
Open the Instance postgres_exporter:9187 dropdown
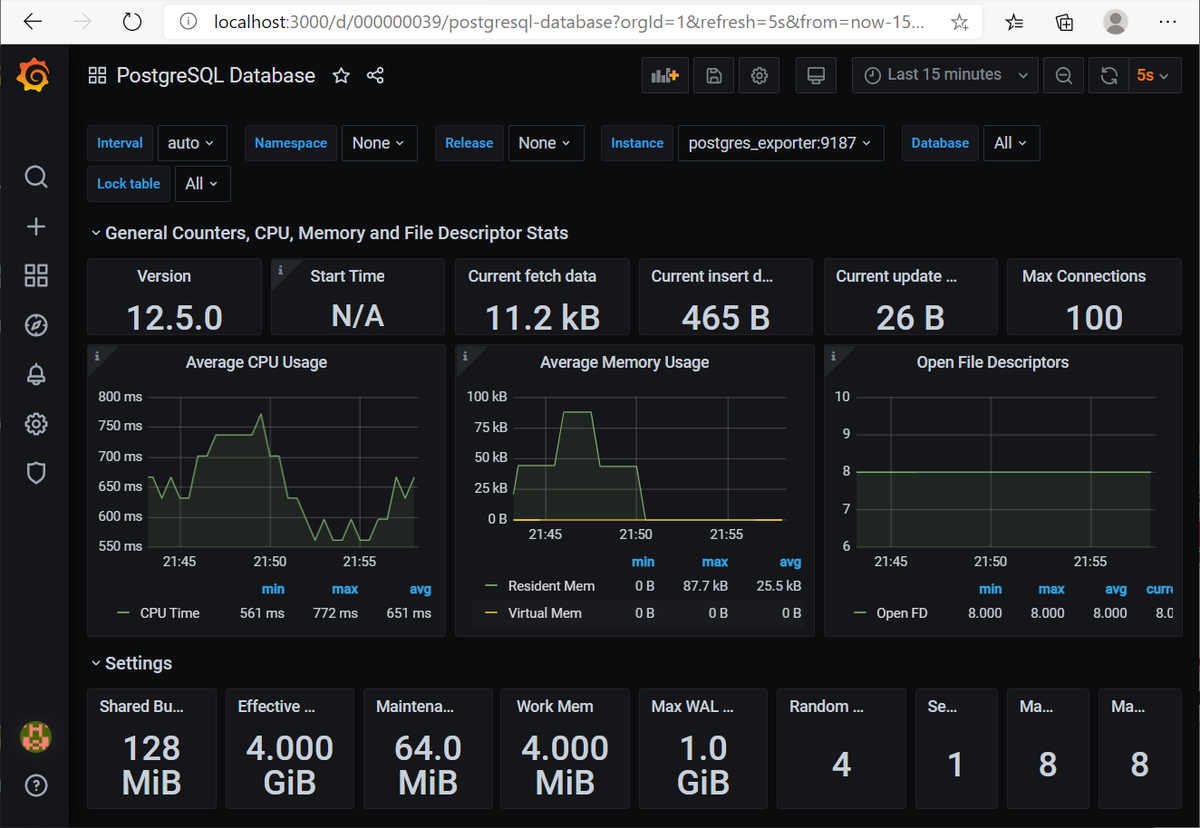(780, 143)
